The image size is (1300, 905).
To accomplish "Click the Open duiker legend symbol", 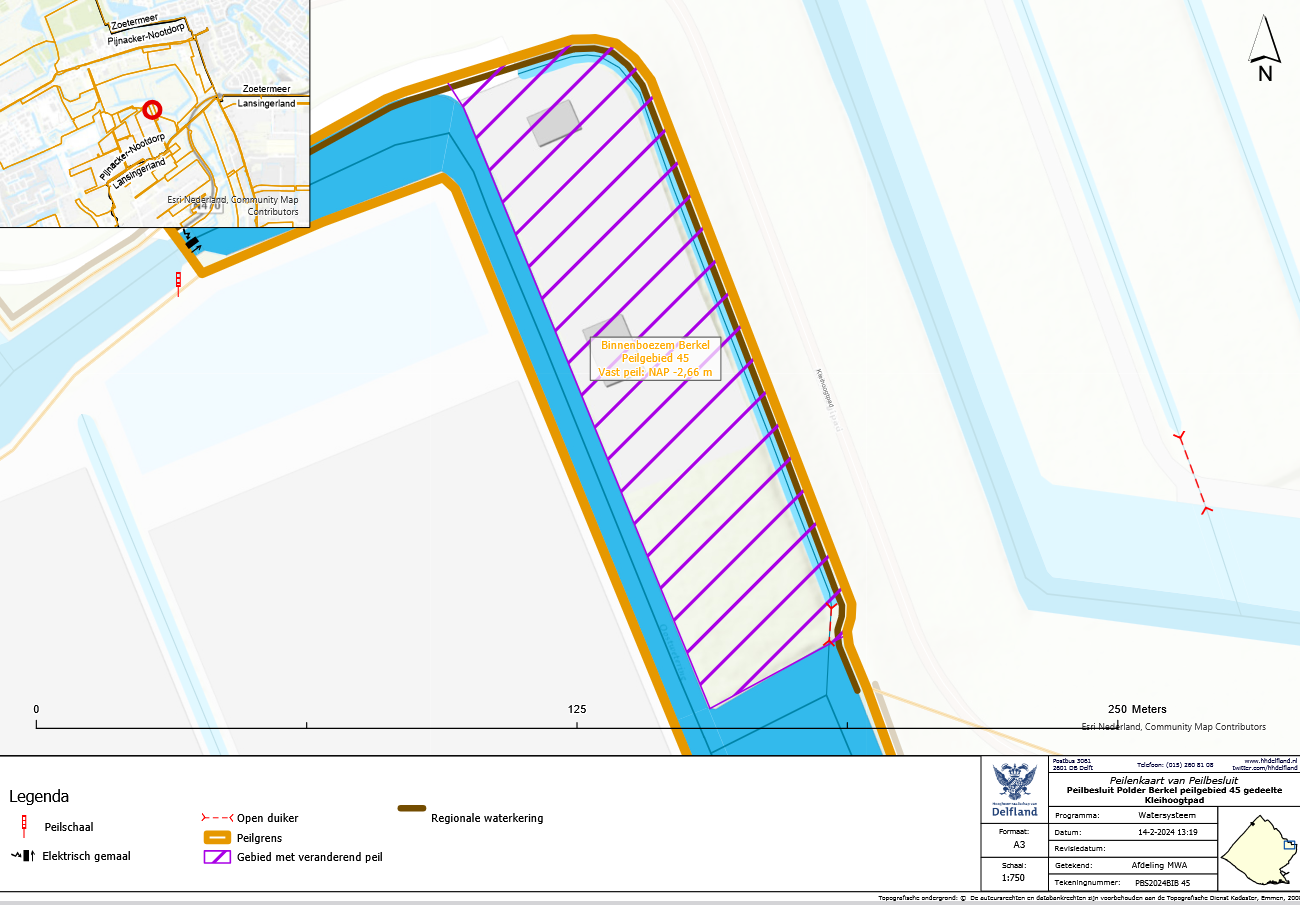I will click(x=216, y=817).
